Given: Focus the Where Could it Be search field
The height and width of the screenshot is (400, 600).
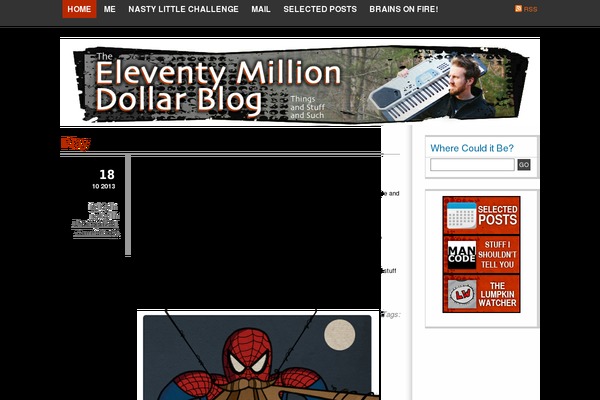Looking at the screenshot, I should coord(472,165).
